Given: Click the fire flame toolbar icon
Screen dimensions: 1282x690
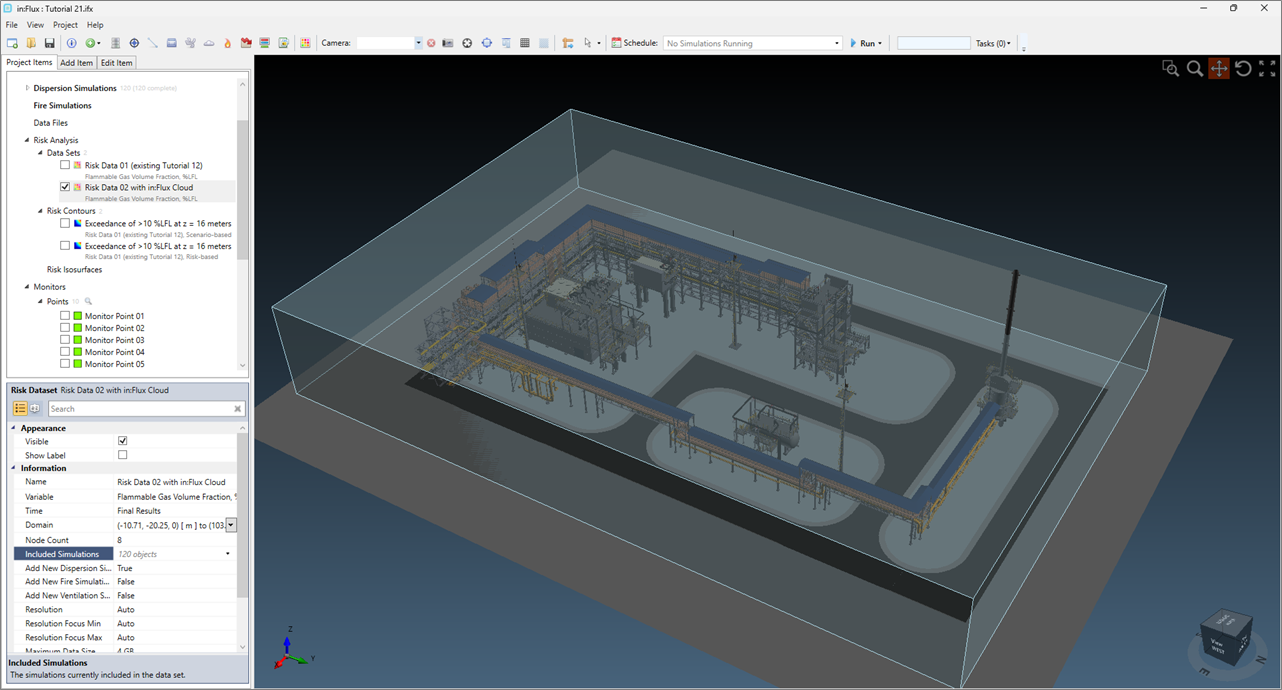Looking at the screenshot, I should pyautogui.click(x=227, y=43).
